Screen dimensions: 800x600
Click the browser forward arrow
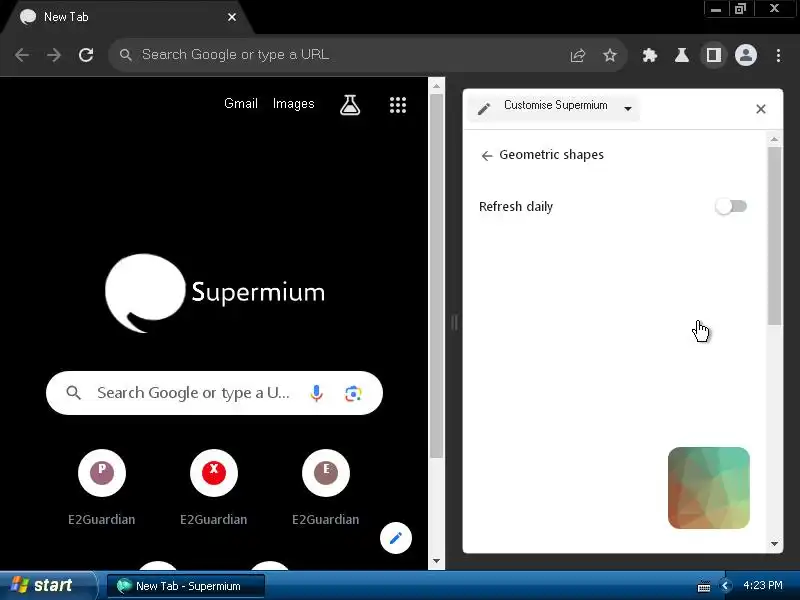54,55
